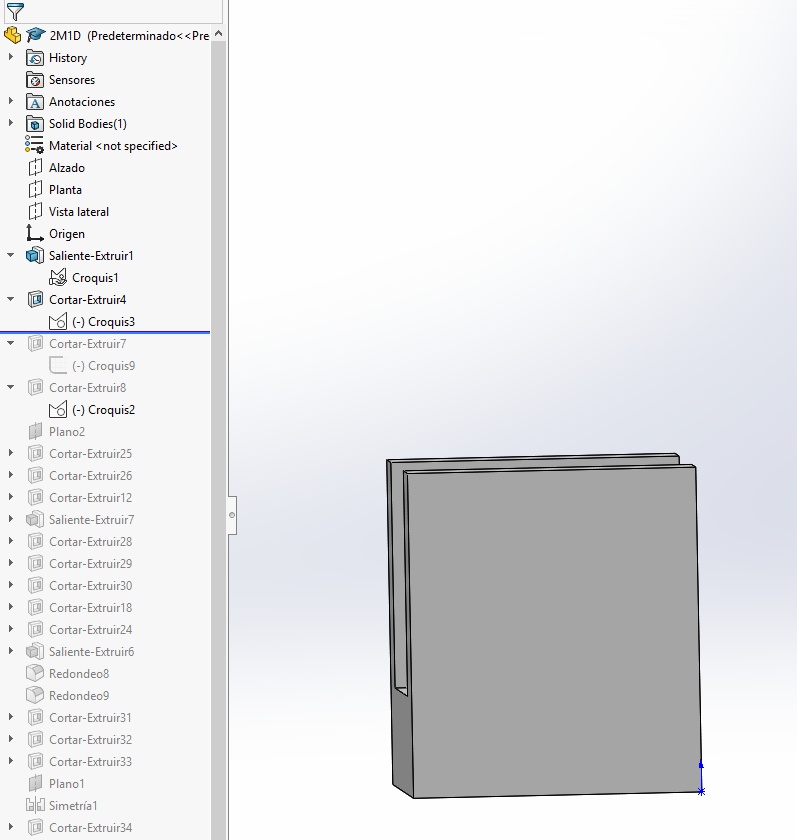Click the History folder icon

click(35, 58)
